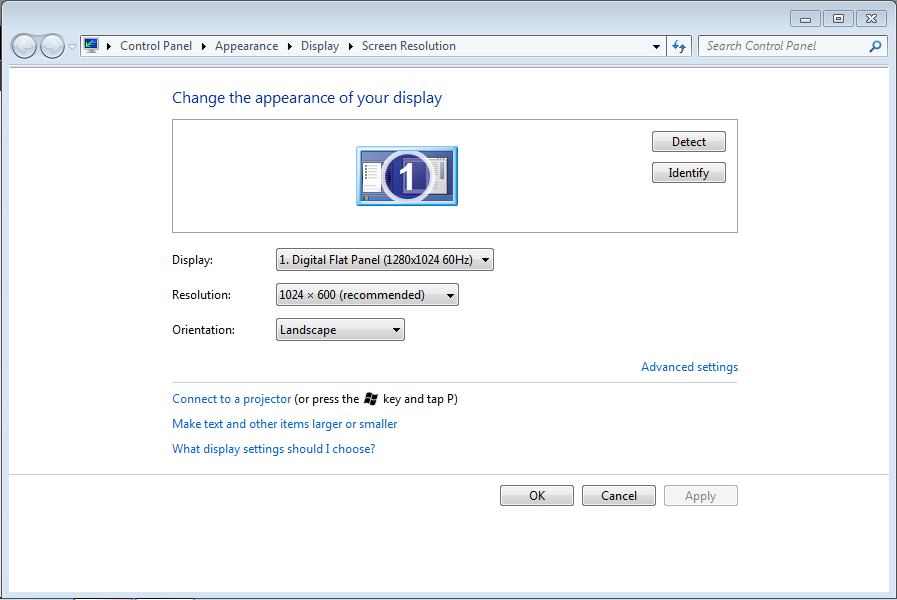Click the 'Display:' label
Image resolution: width=897 pixels, height=600 pixels.
tap(192, 260)
